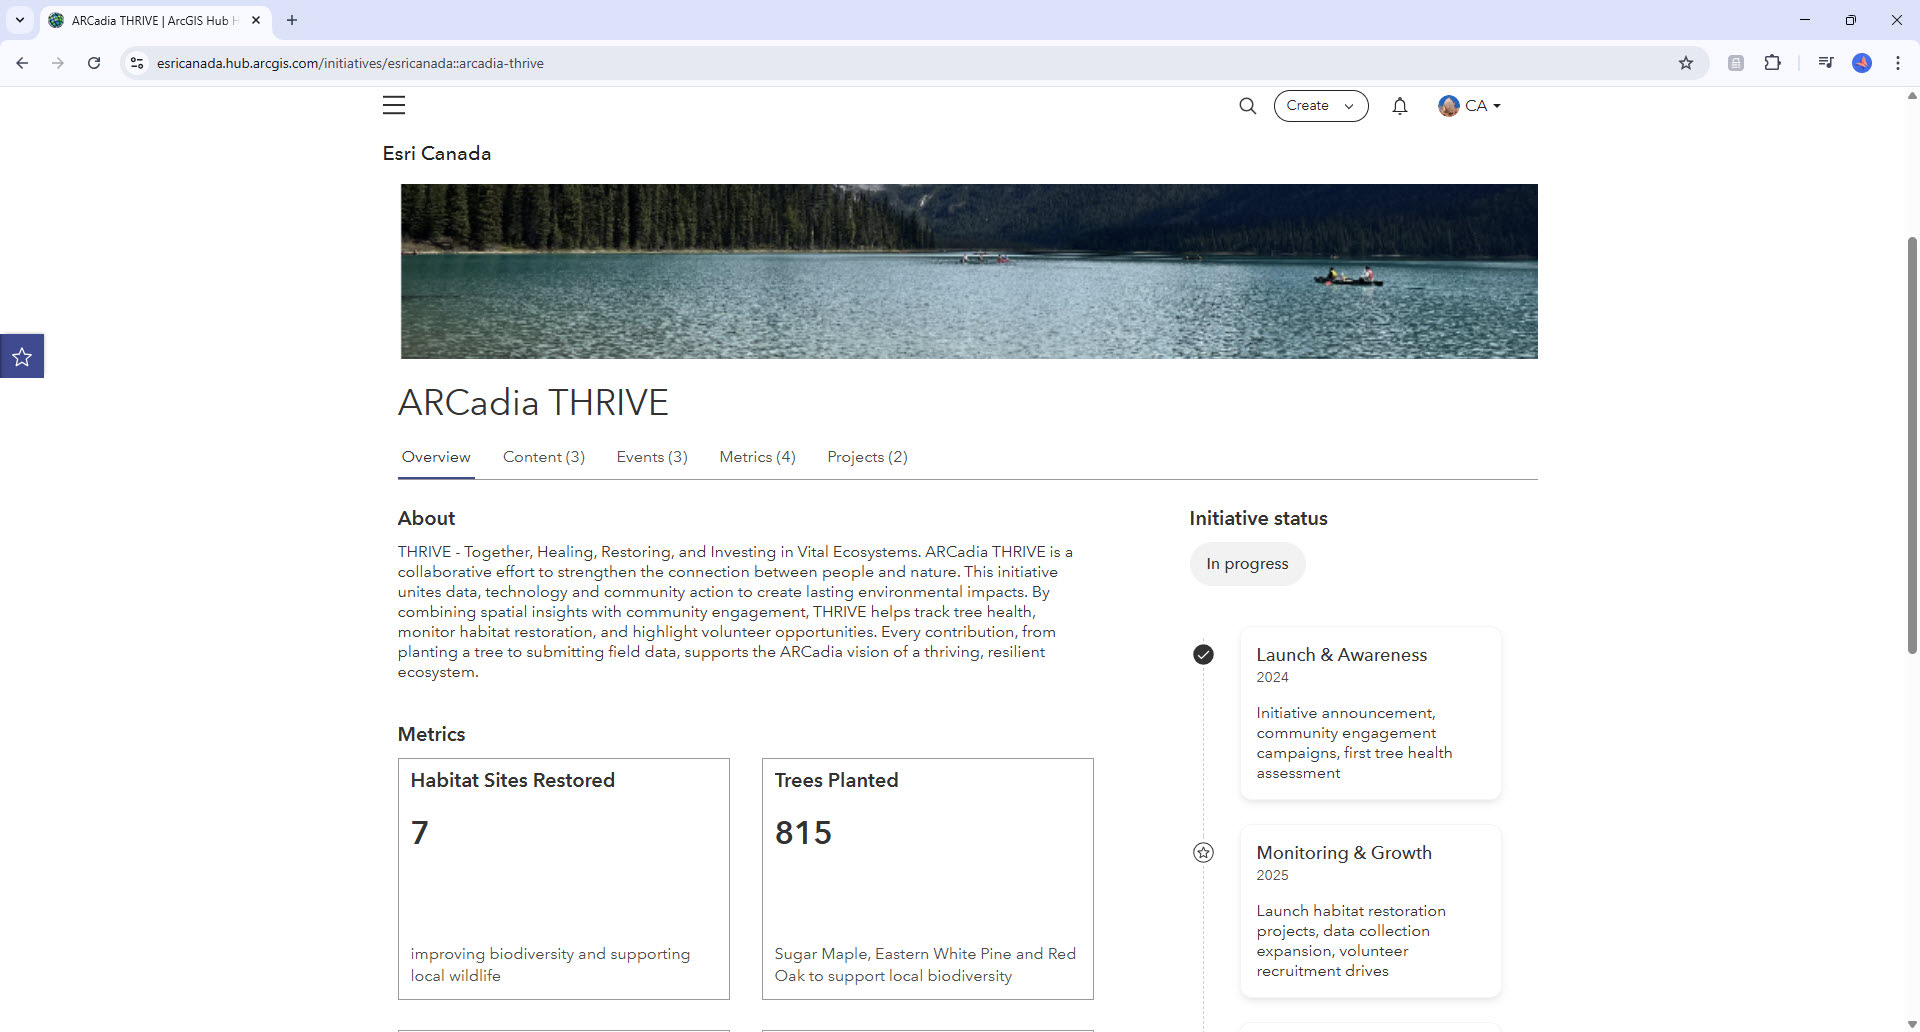Click the Monitoring & Growth milestone star
Viewport: 1920px width, 1032px height.
point(1204,852)
